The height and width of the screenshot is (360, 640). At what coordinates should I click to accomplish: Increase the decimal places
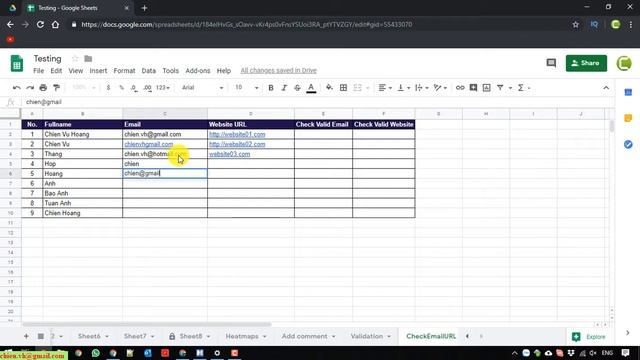tap(147, 88)
